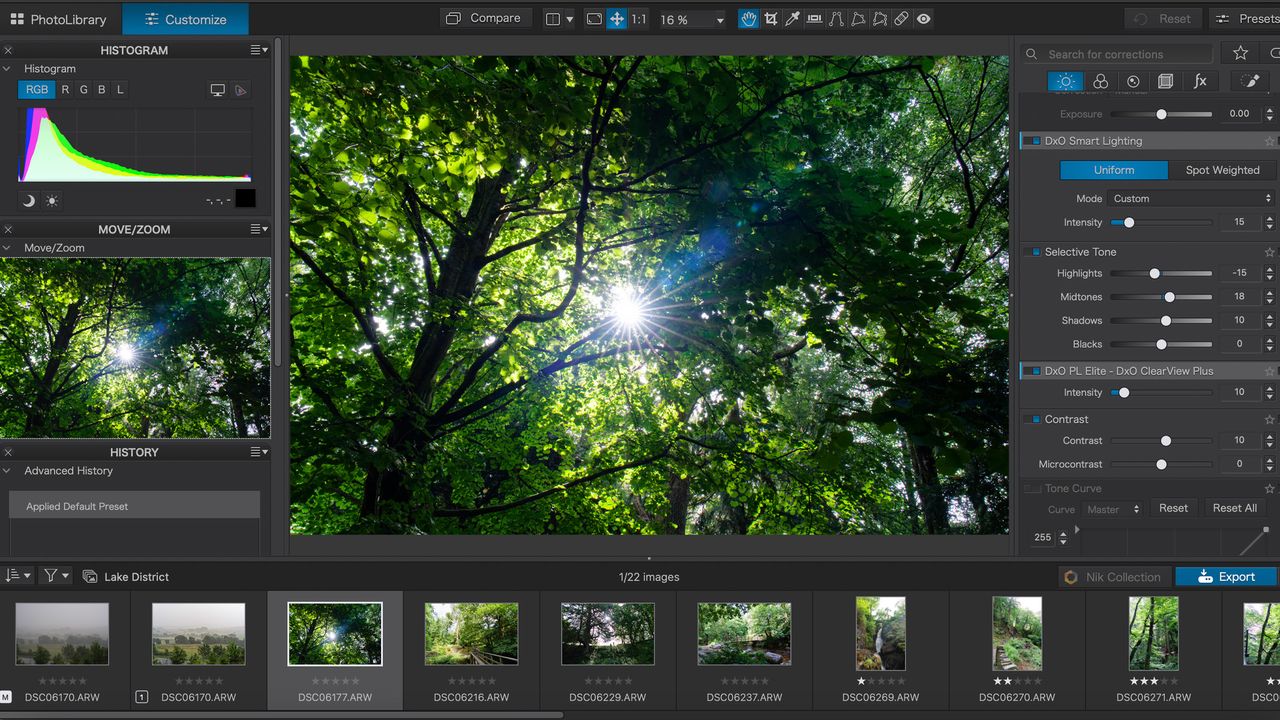Click the Search for corrections field

tap(1117, 54)
